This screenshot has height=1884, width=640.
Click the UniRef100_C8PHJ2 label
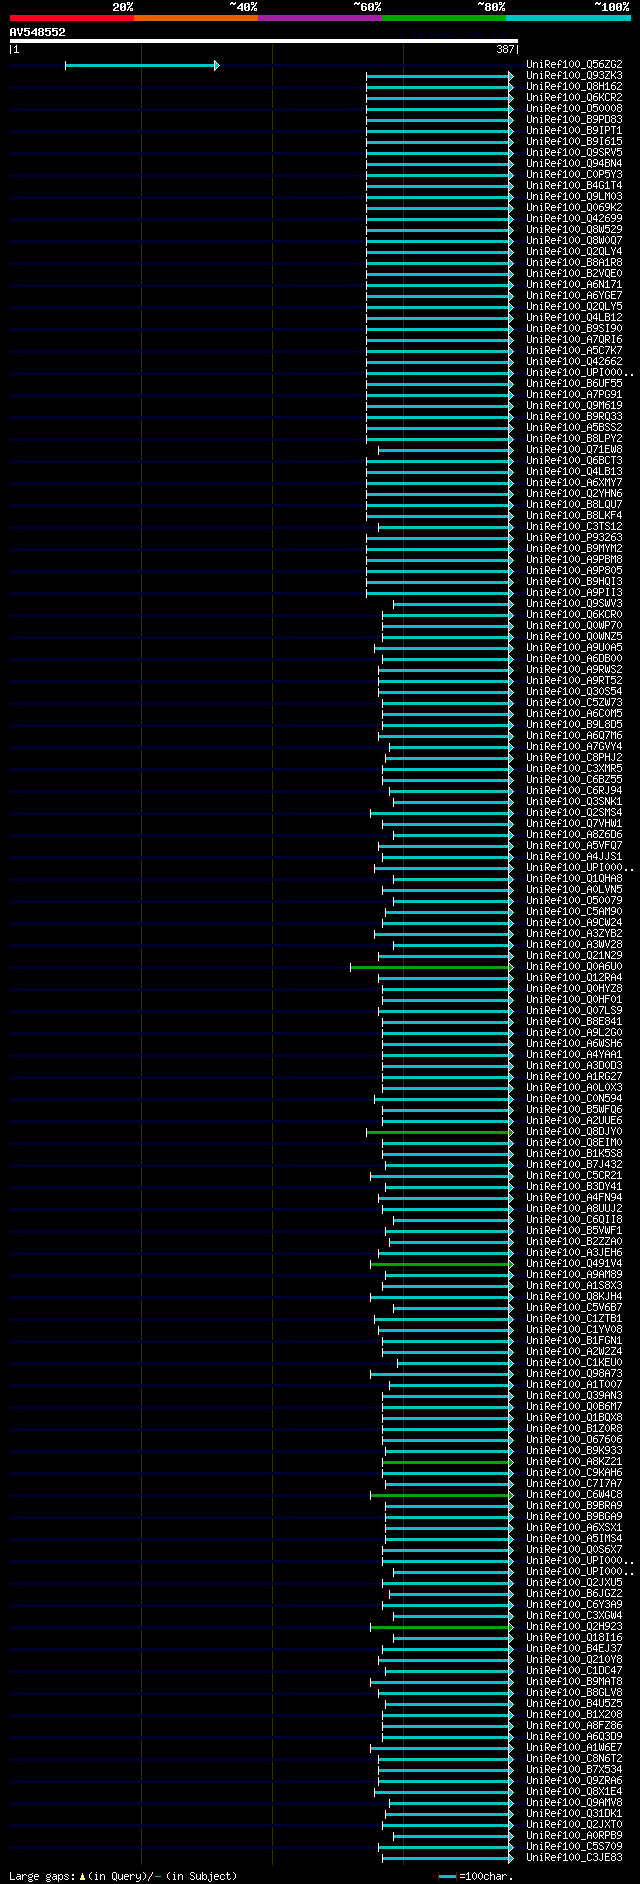(x=574, y=758)
